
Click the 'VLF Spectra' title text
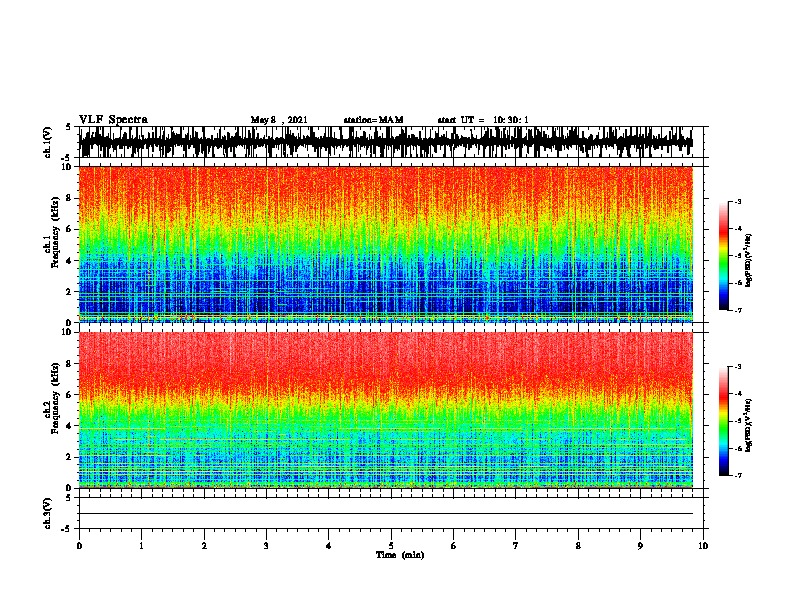click(x=113, y=120)
